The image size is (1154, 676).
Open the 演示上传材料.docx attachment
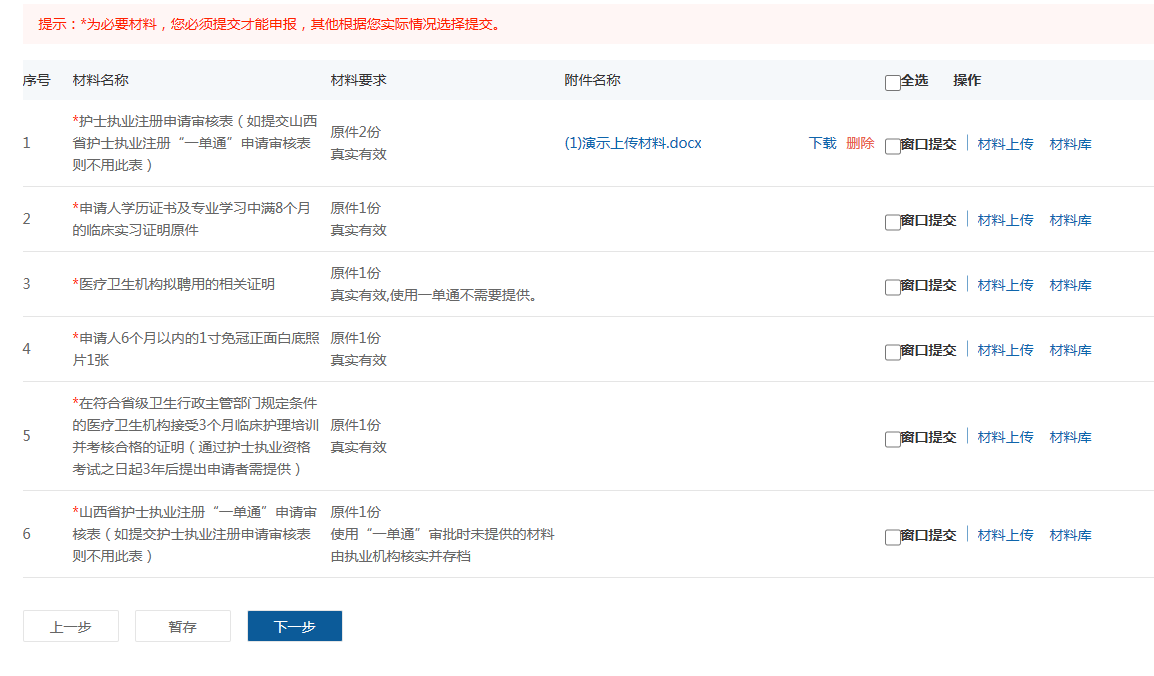coord(633,143)
